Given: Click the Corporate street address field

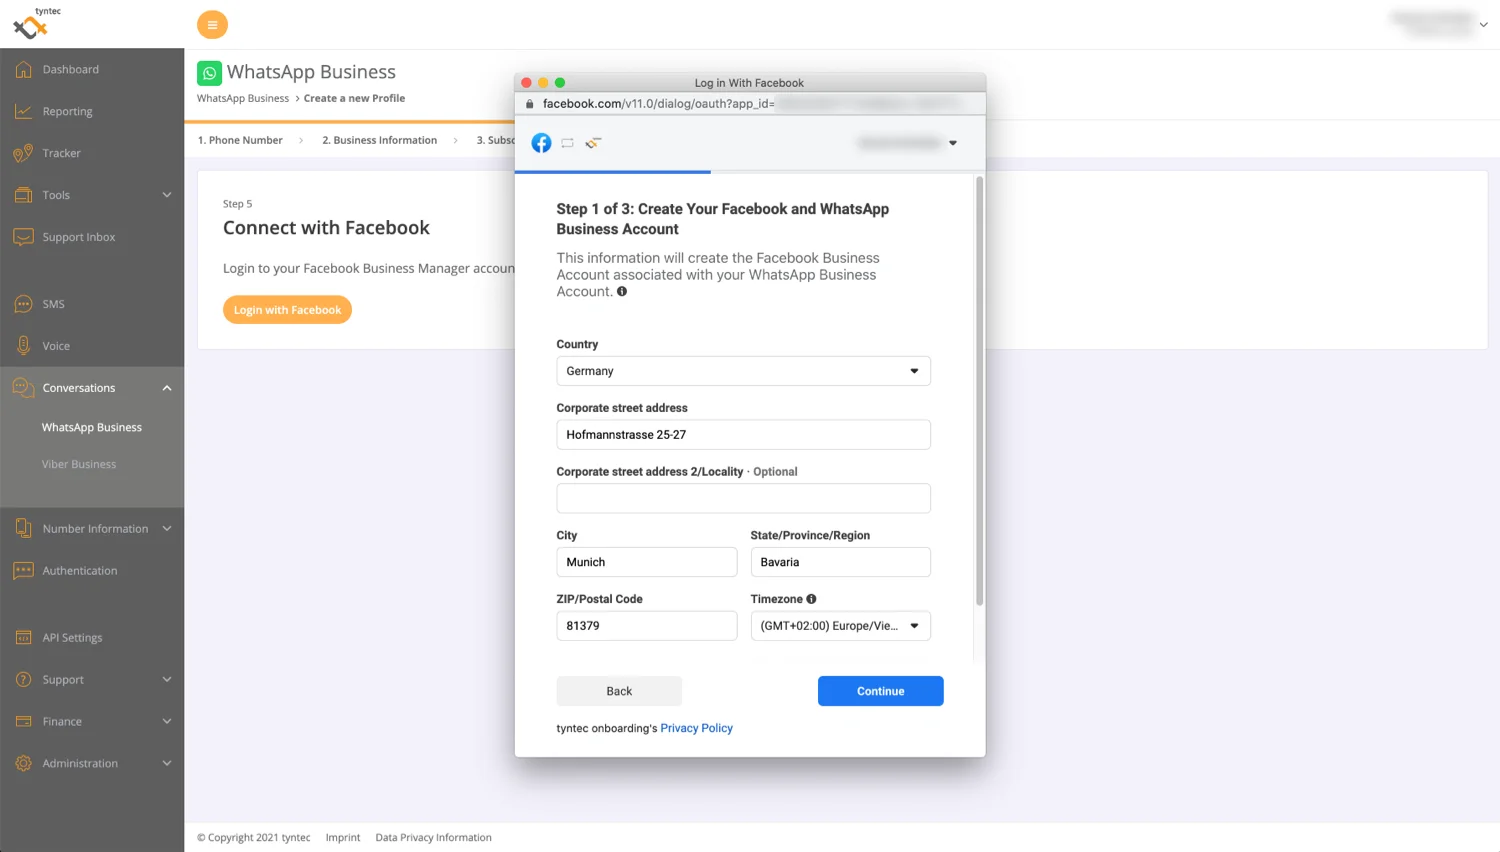Looking at the screenshot, I should pyautogui.click(x=743, y=435).
